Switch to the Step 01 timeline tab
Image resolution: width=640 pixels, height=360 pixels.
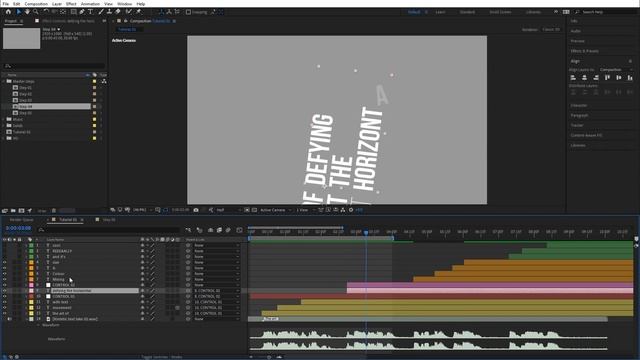coord(109,220)
